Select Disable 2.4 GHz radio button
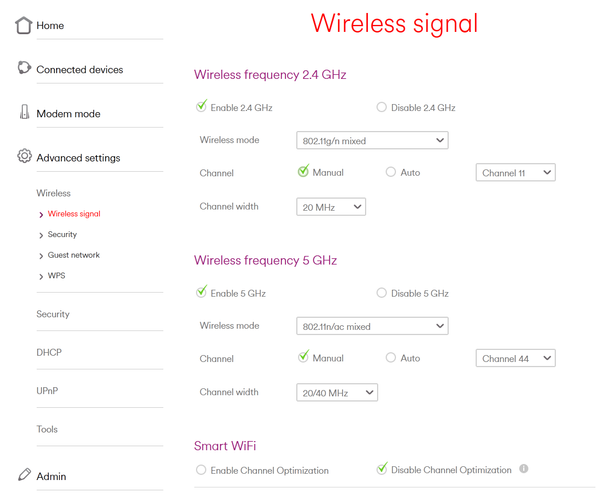This screenshot has width=600, height=493. (382, 107)
